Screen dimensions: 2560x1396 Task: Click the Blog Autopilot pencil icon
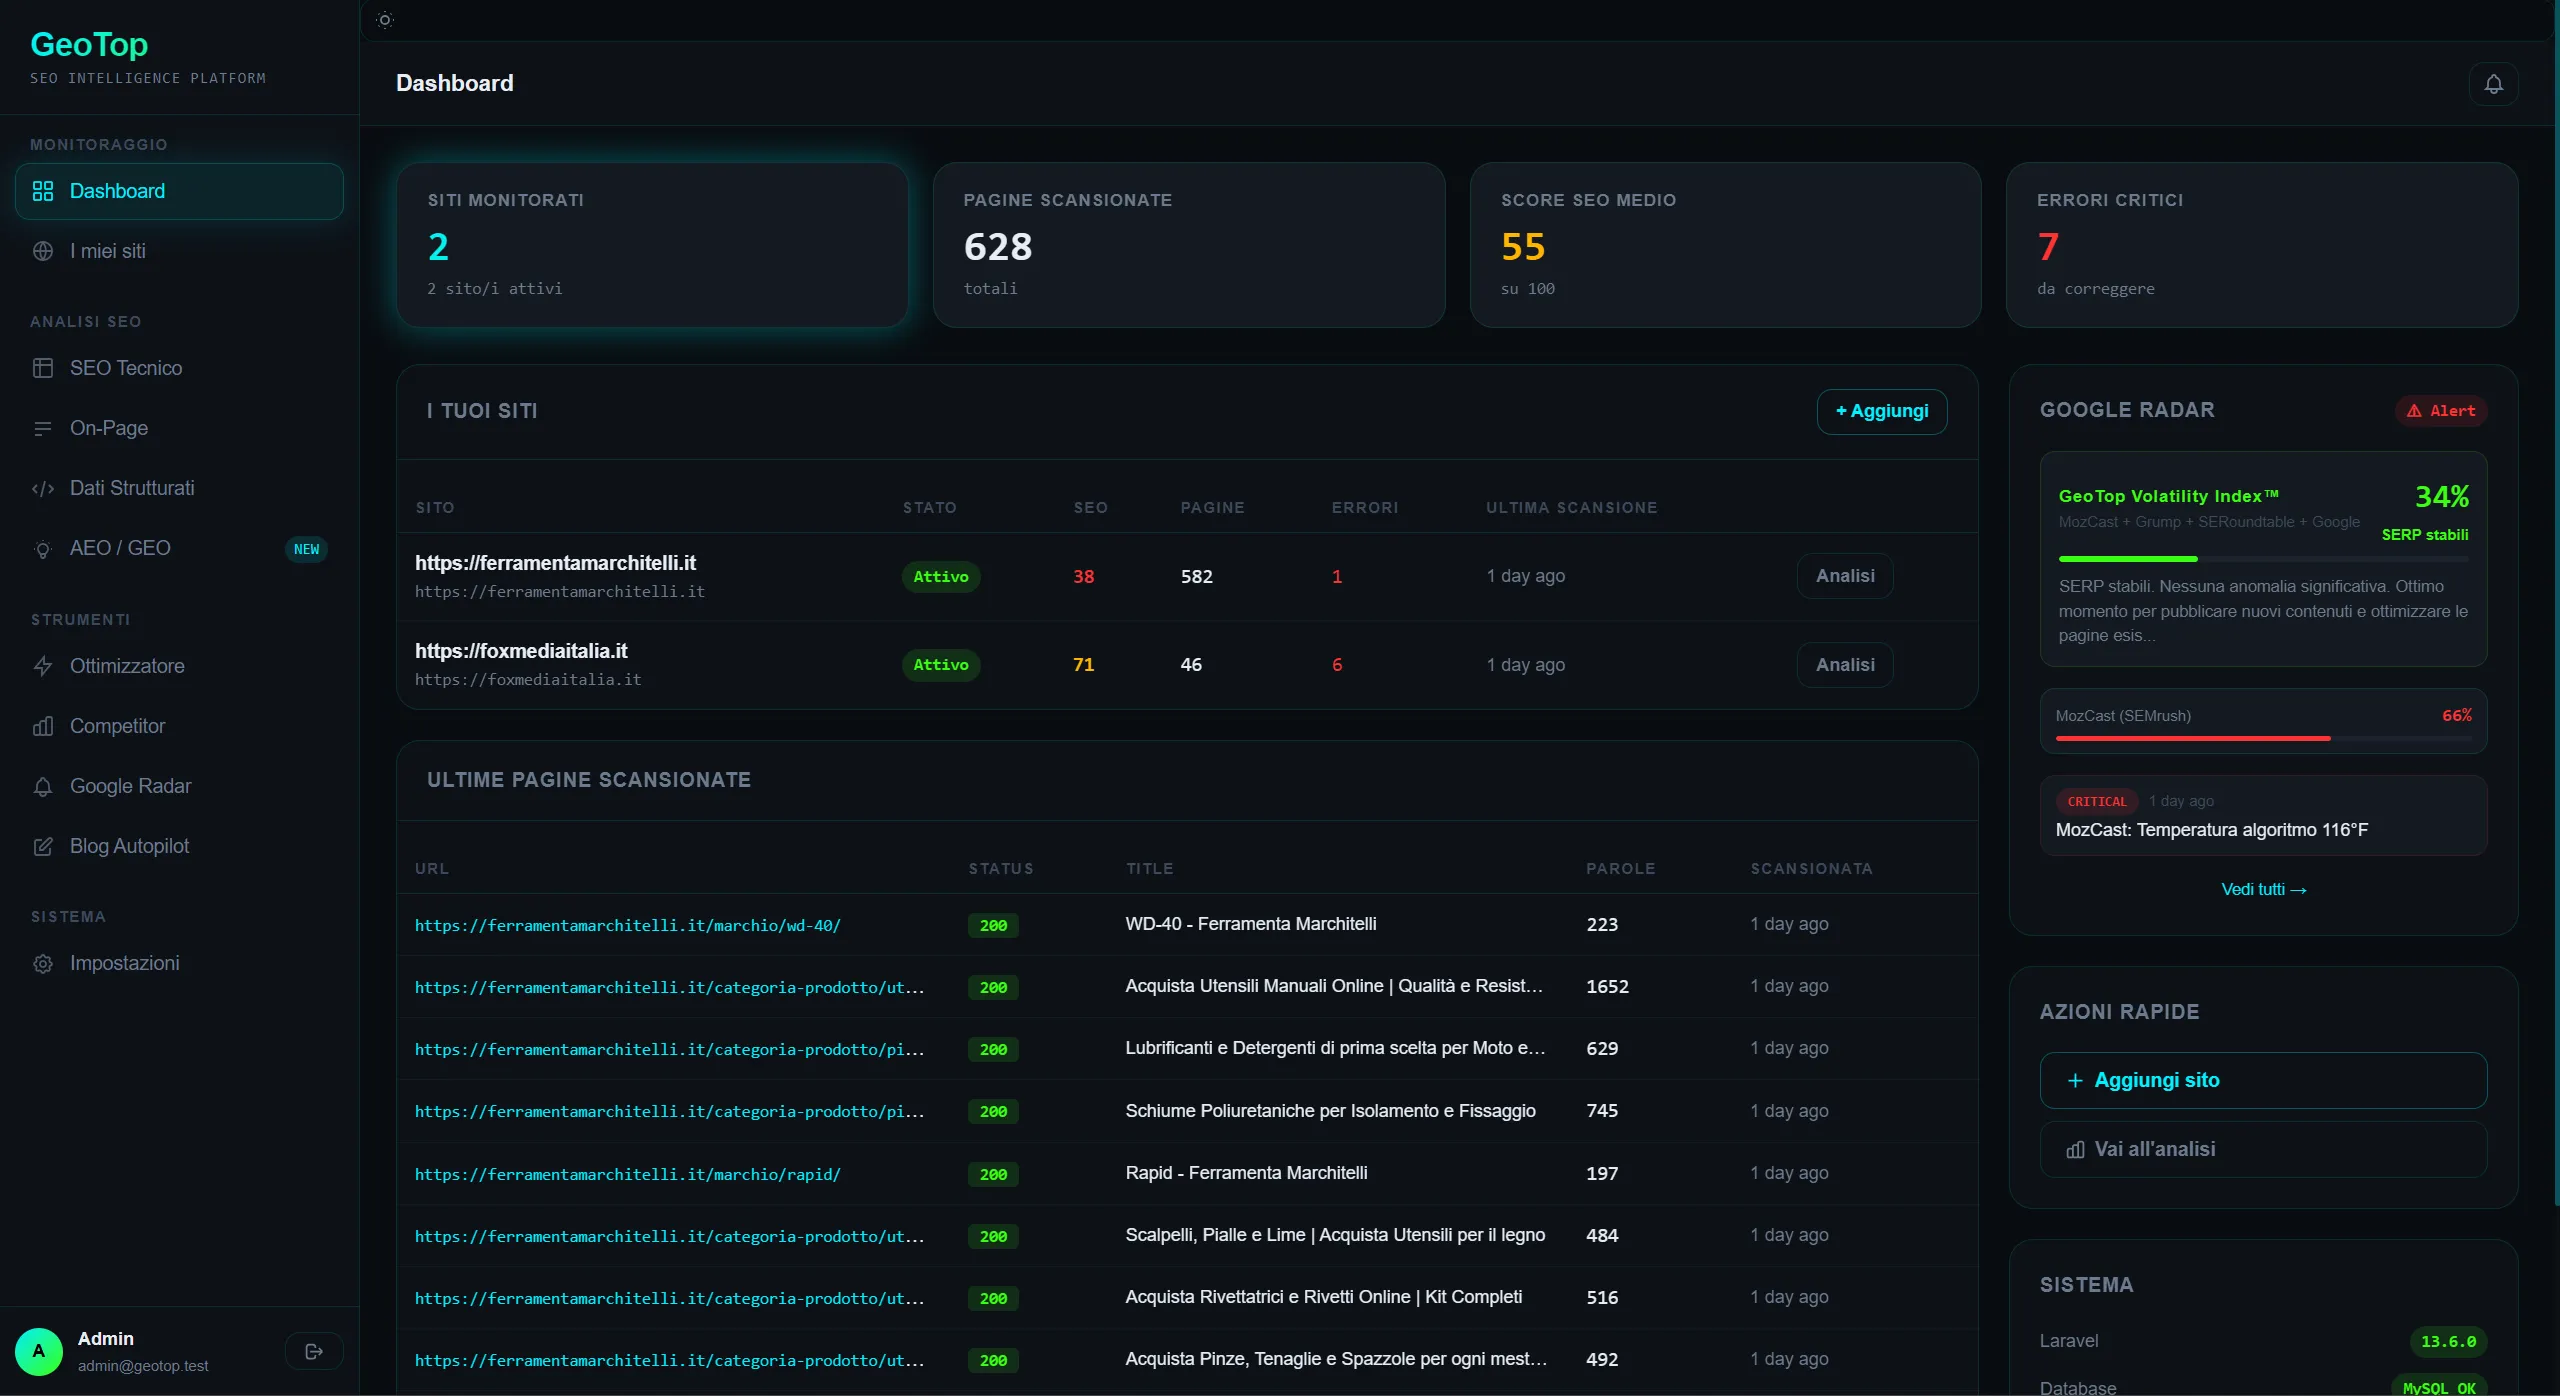(x=43, y=847)
